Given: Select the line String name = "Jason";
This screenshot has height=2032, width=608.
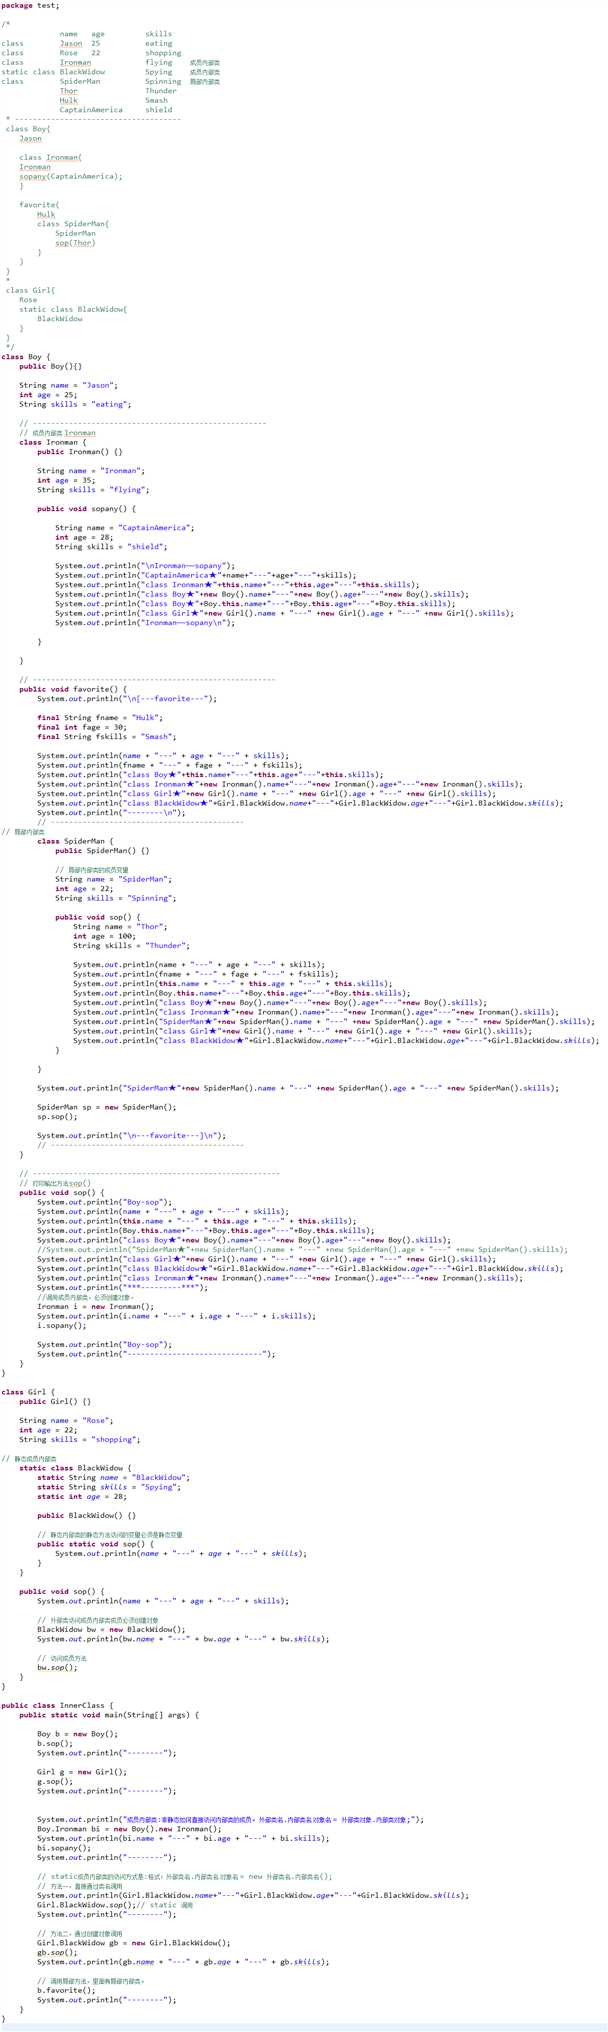Looking at the screenshot, I should click(x=68, y=385).
